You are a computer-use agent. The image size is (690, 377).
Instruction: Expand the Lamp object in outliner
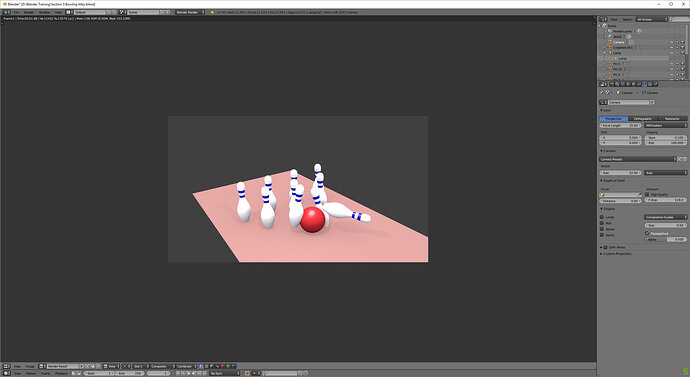[605, 53]
